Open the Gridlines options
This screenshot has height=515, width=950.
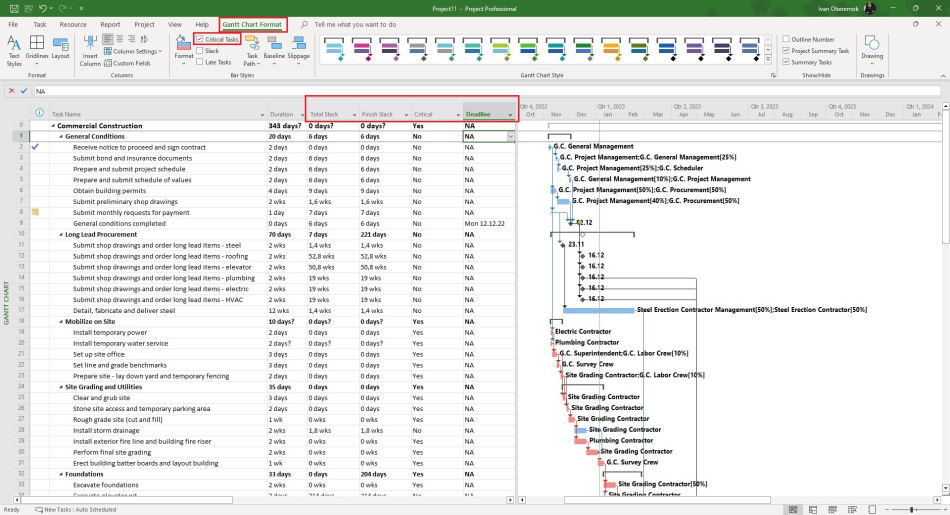(37, 51)
